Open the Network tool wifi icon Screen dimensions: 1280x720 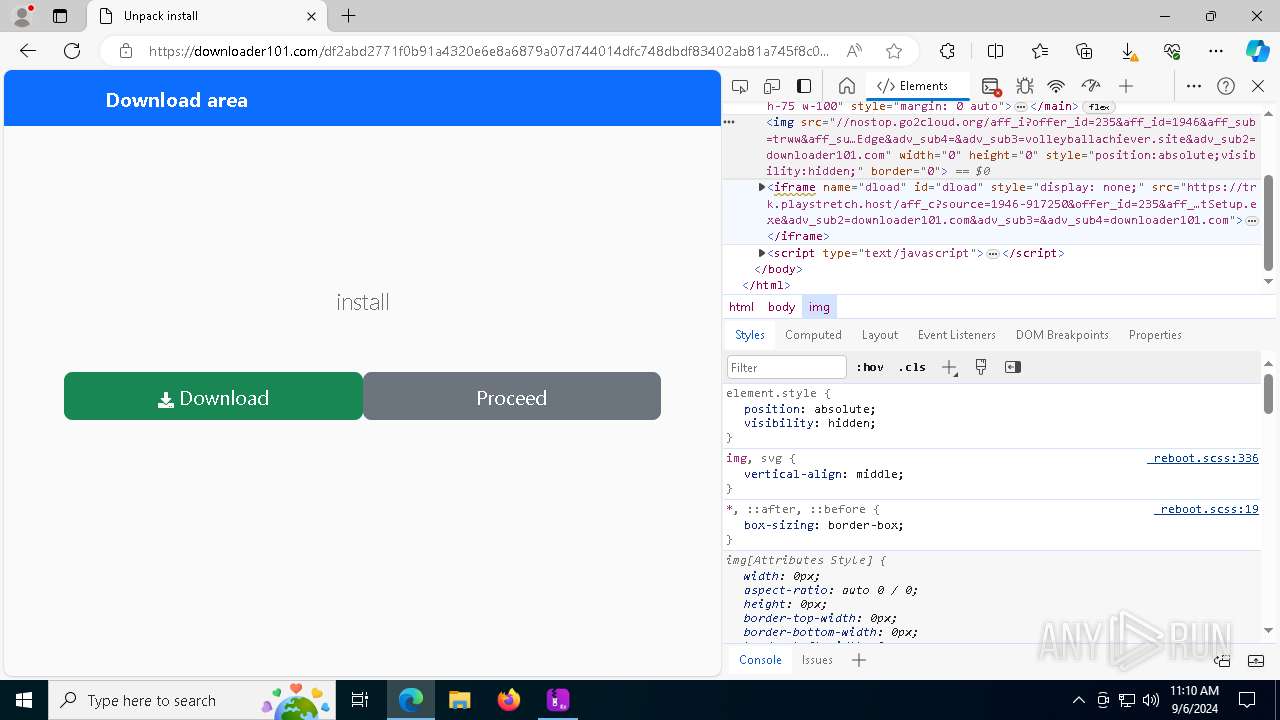[x=1057, y=86]
